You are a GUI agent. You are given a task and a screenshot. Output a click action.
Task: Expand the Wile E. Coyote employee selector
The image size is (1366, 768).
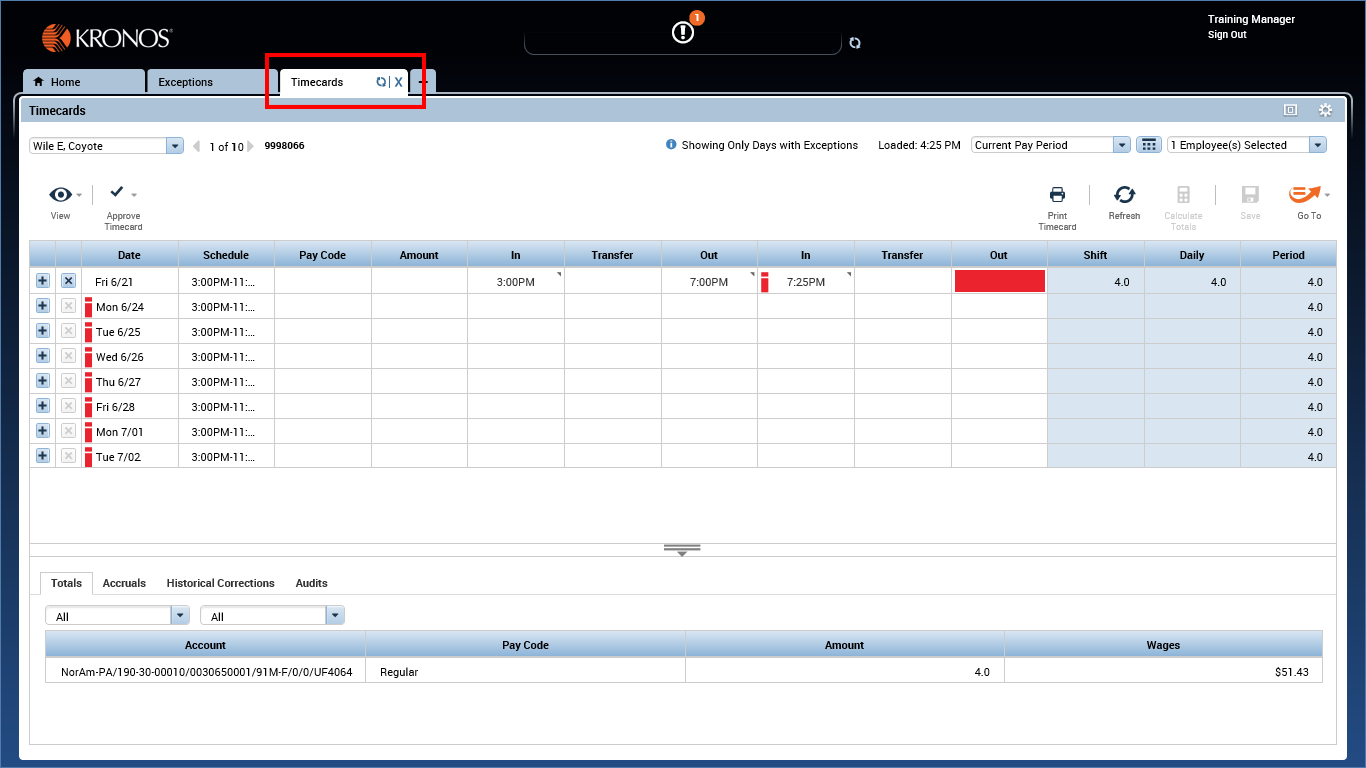click(x=174, y=145)
